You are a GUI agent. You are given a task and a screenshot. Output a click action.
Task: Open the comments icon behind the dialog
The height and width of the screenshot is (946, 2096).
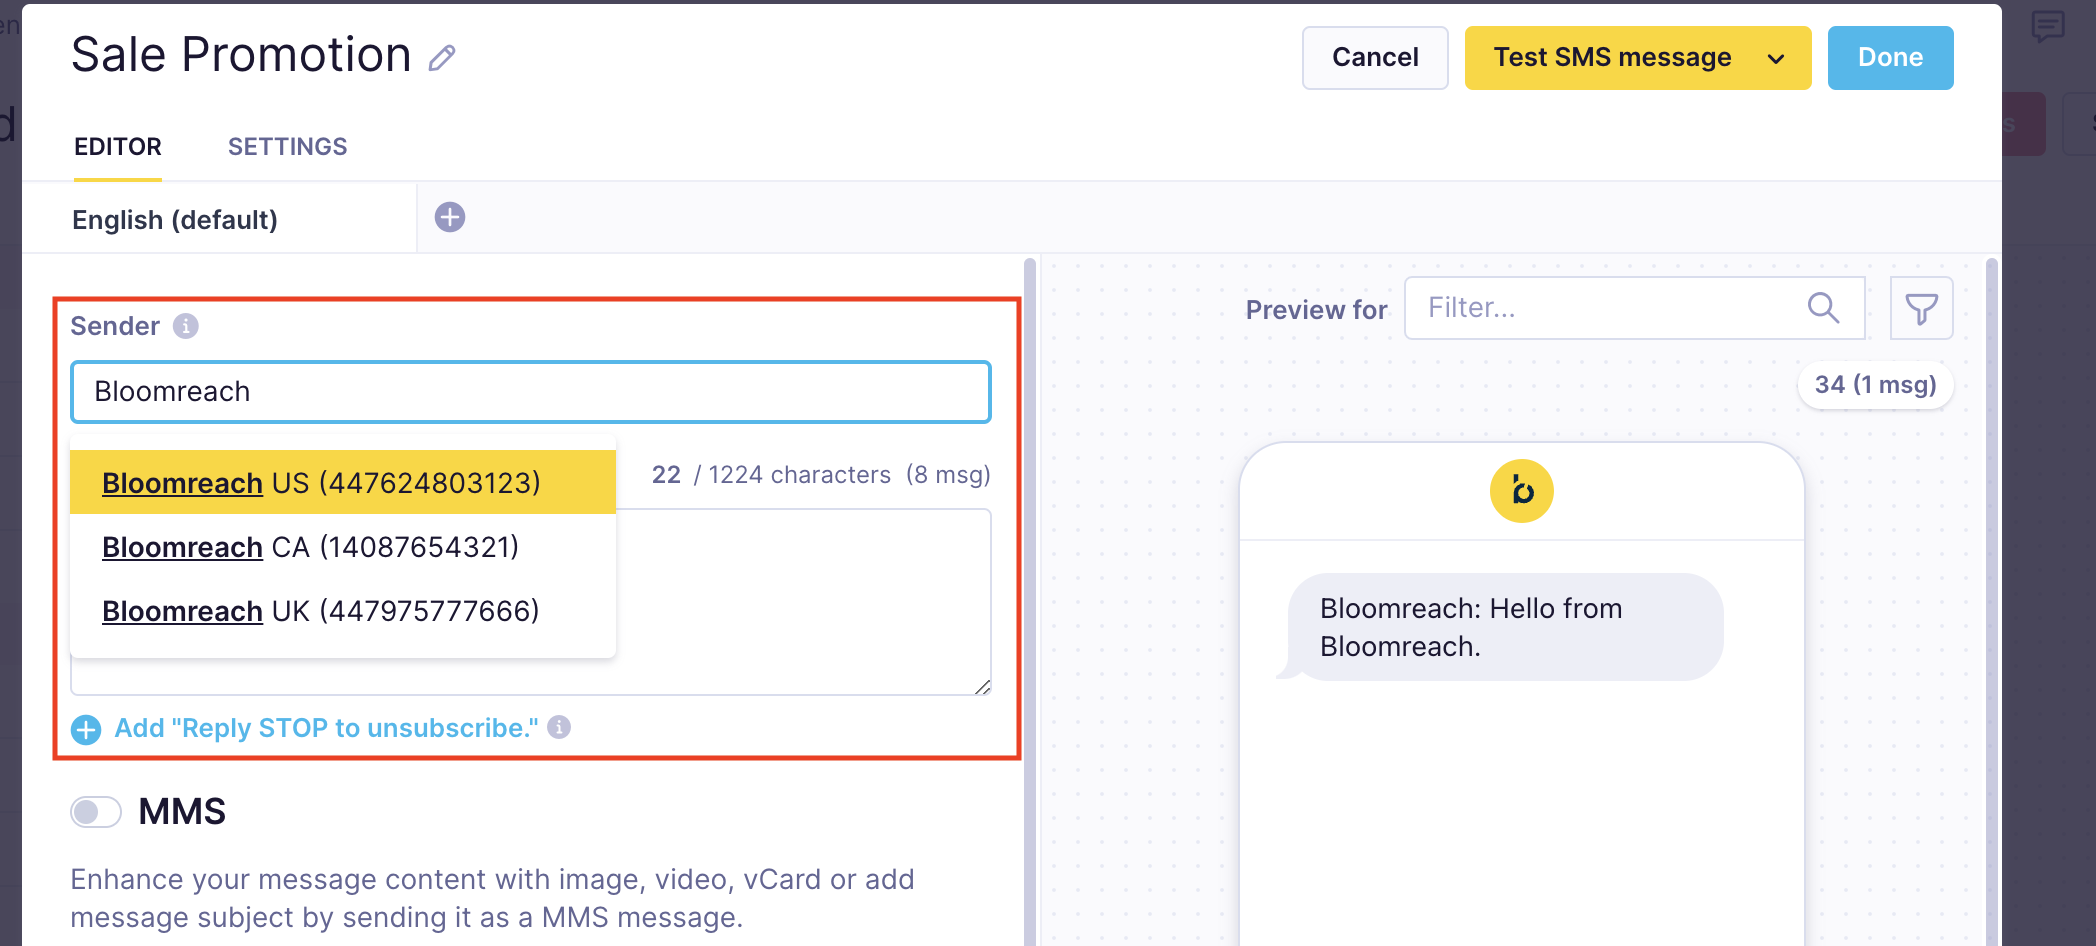point(2048,26)
